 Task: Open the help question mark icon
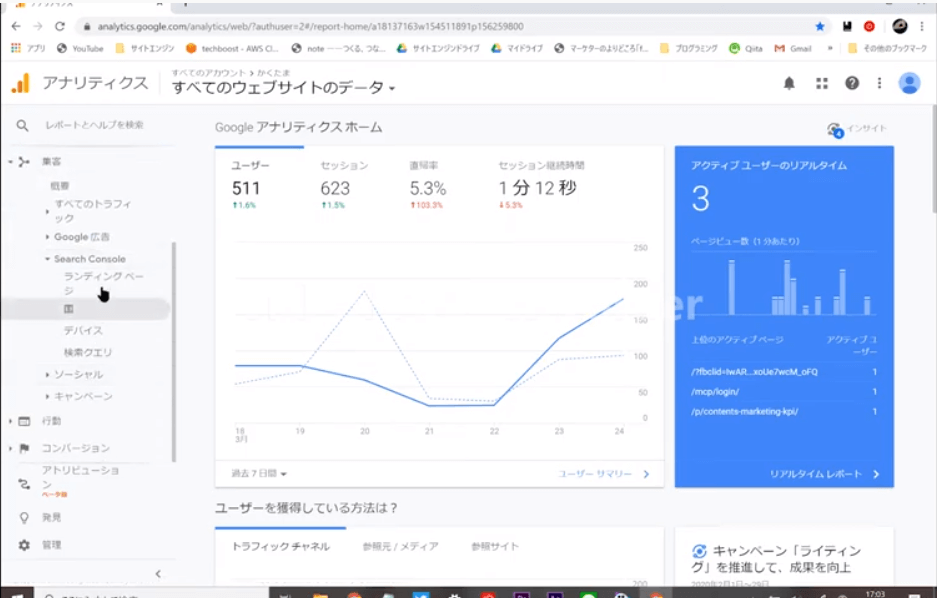[x=852, y=83]
